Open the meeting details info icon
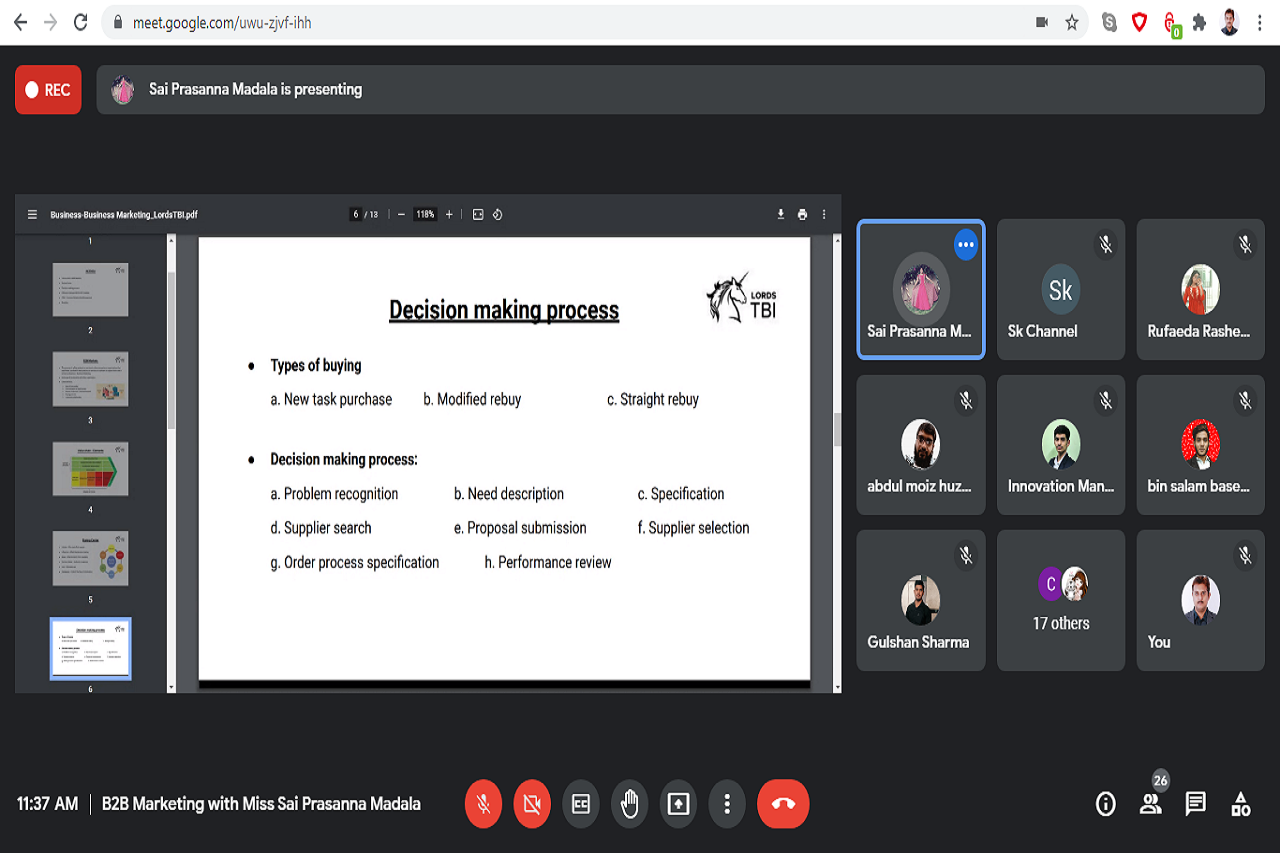1280x853 pixels. (1106, 804)
